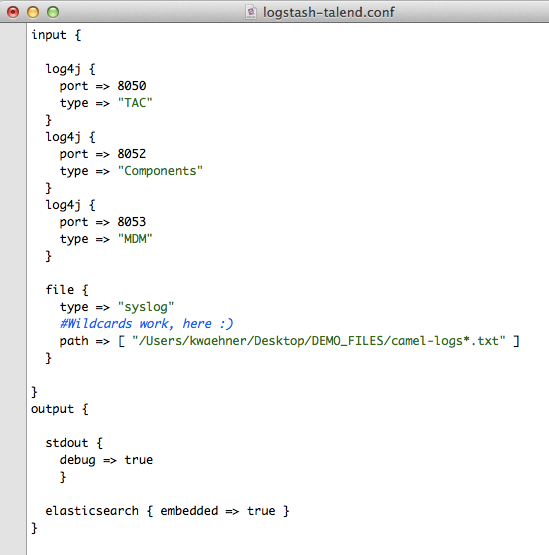Click the logstash-talend.conf window title text

click(328, 12)
